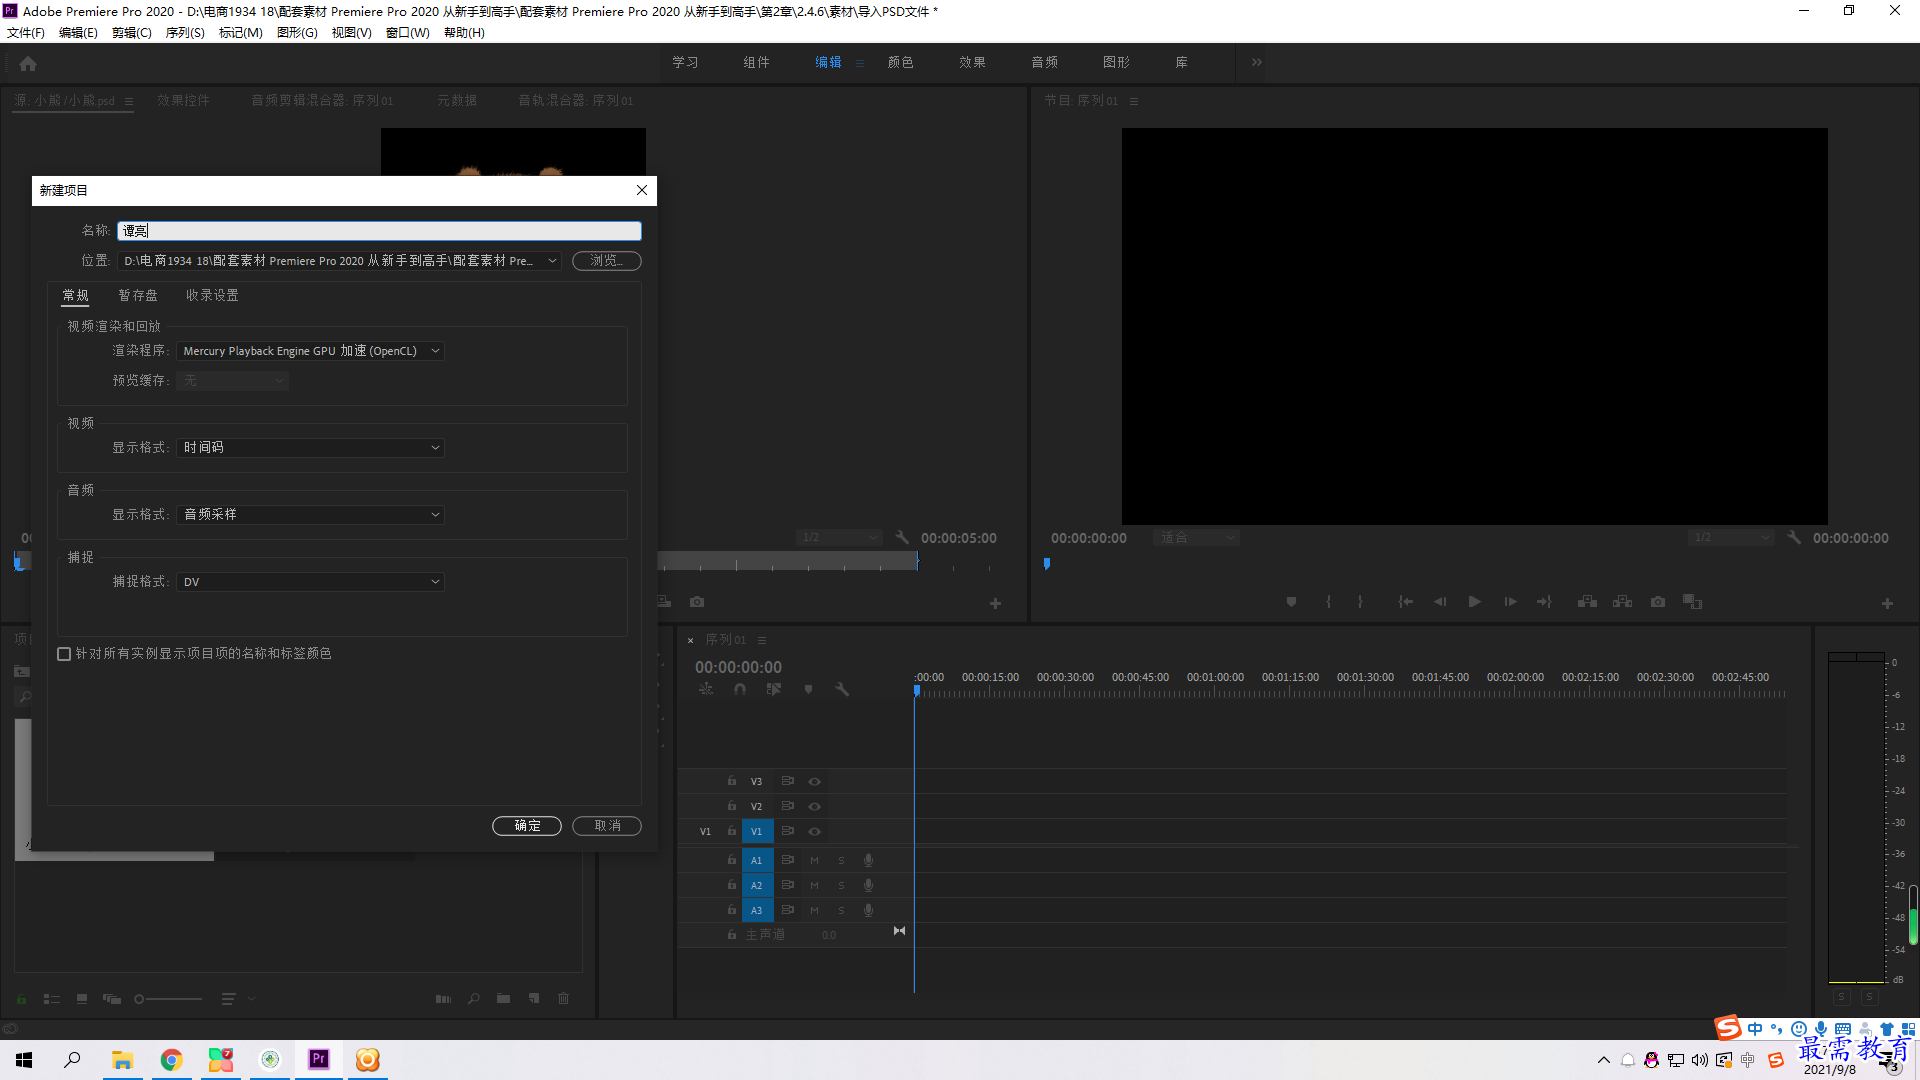Screen dimensions: 1920x1080
Task: Open the File menu
Action: [x=26, y=33]
